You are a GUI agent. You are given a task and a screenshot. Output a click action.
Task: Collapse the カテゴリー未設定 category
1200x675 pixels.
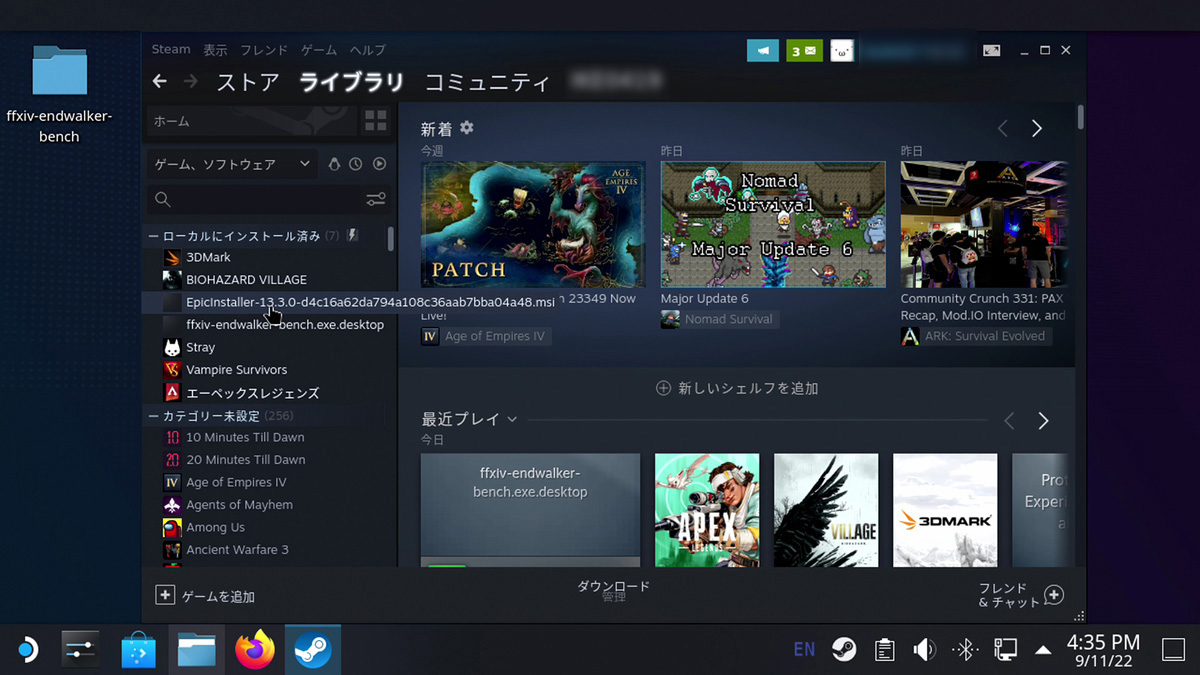tap(153, 416)
